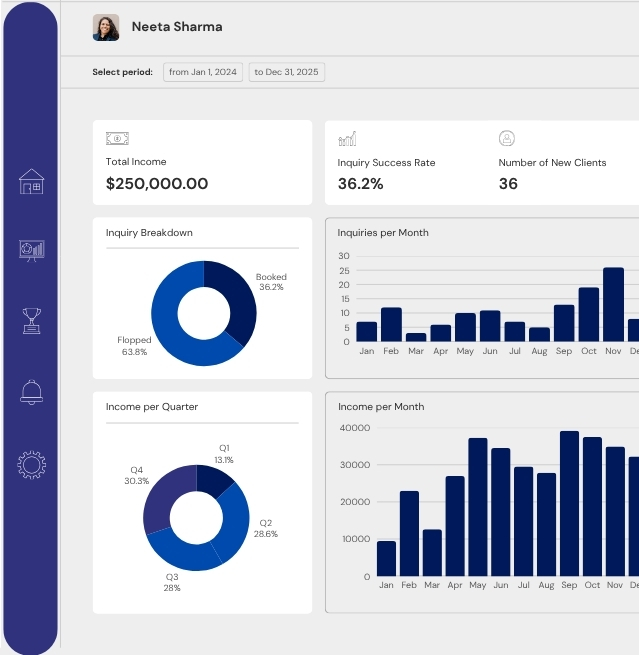Open the Home icon in sidebar
This screenshot has width=639, height=655.
[x=32, y=182]
